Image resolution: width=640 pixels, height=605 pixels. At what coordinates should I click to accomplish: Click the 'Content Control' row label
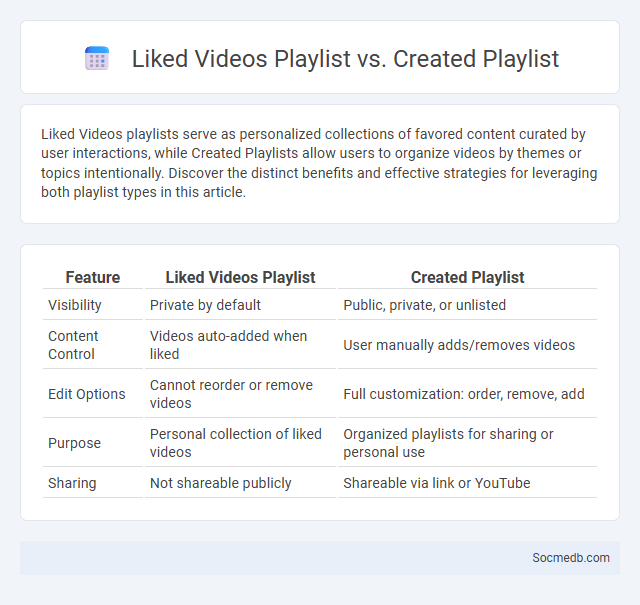point(73,345)
